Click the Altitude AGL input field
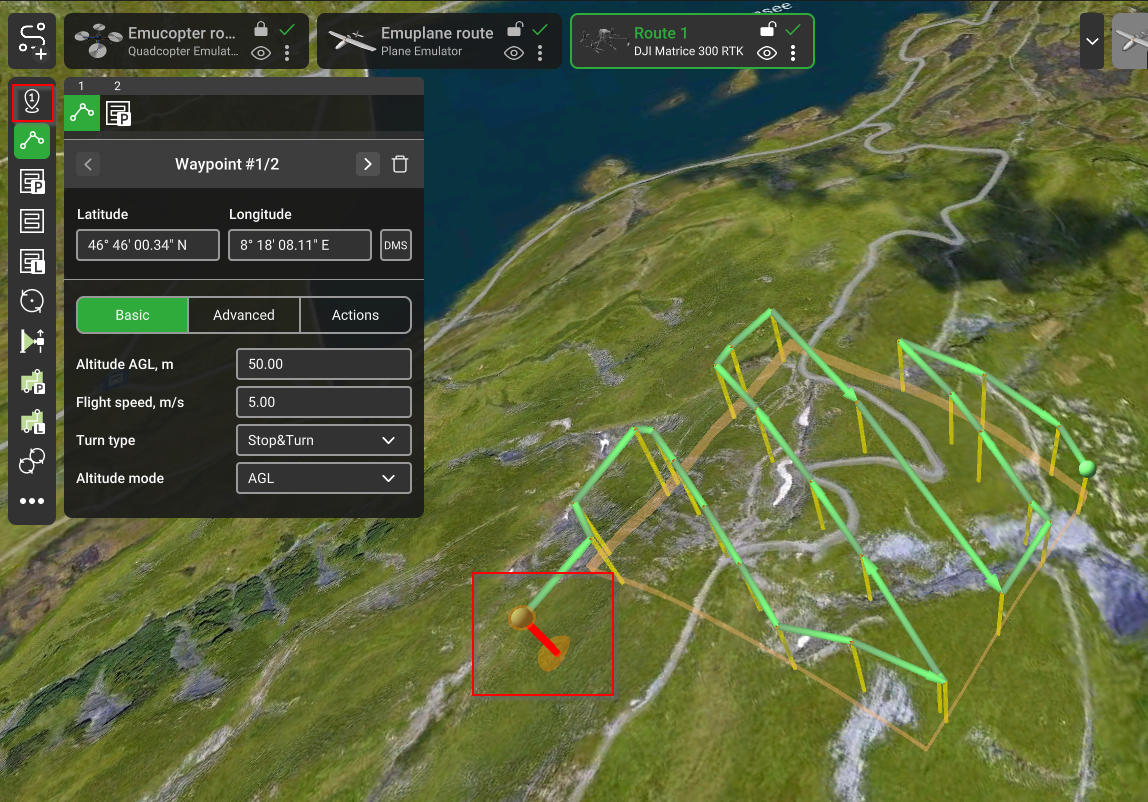 point(323,364)
